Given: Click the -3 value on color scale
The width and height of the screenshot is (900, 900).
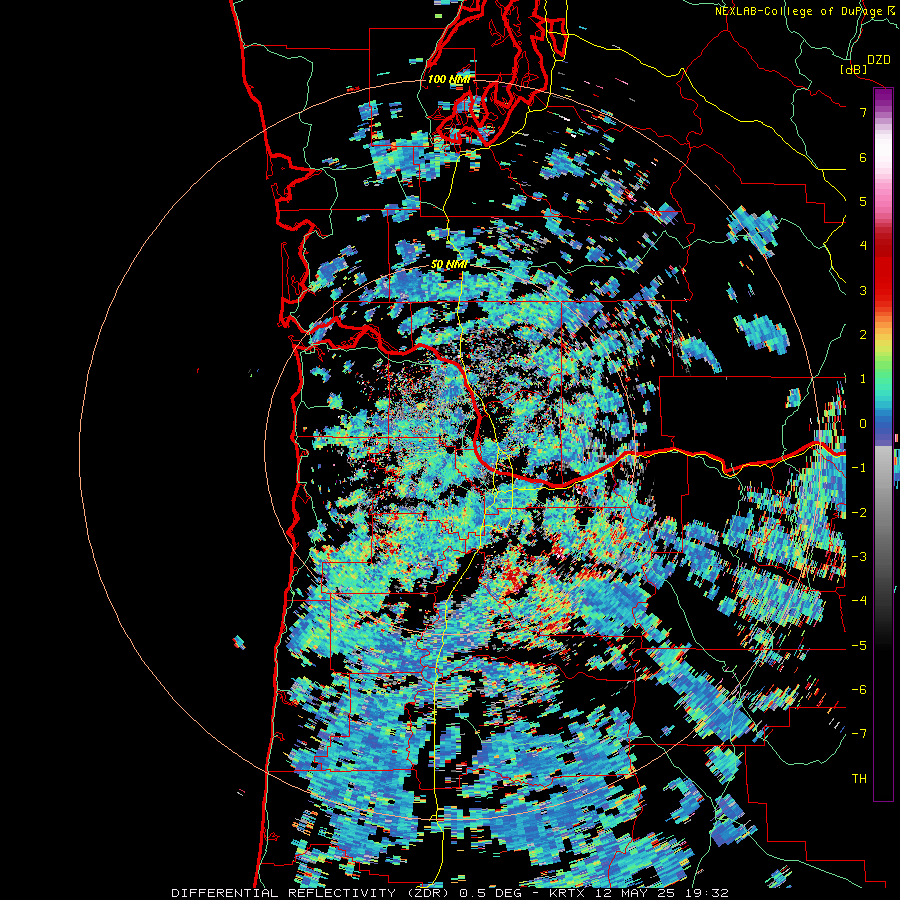Looking at the screenshot, I should [x=859, y=557].
